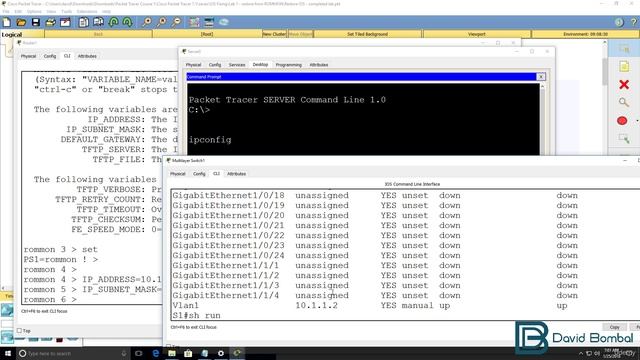Open the drawing palette toolbar icon

coord(194,22)
